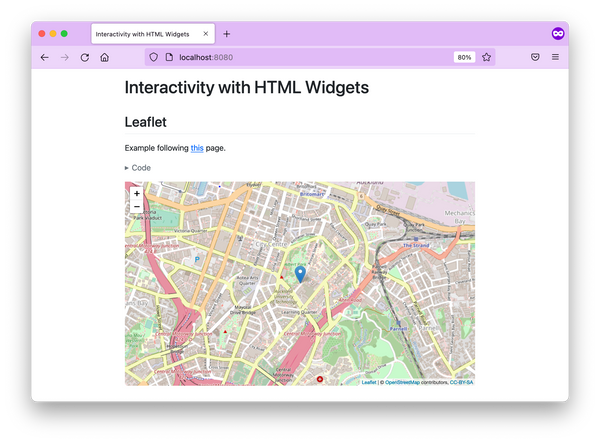This screenshot has width=600, height=443.
Task: Follow the "this" hyperlink
Action: pyautogui.click(x=197, y=148)
